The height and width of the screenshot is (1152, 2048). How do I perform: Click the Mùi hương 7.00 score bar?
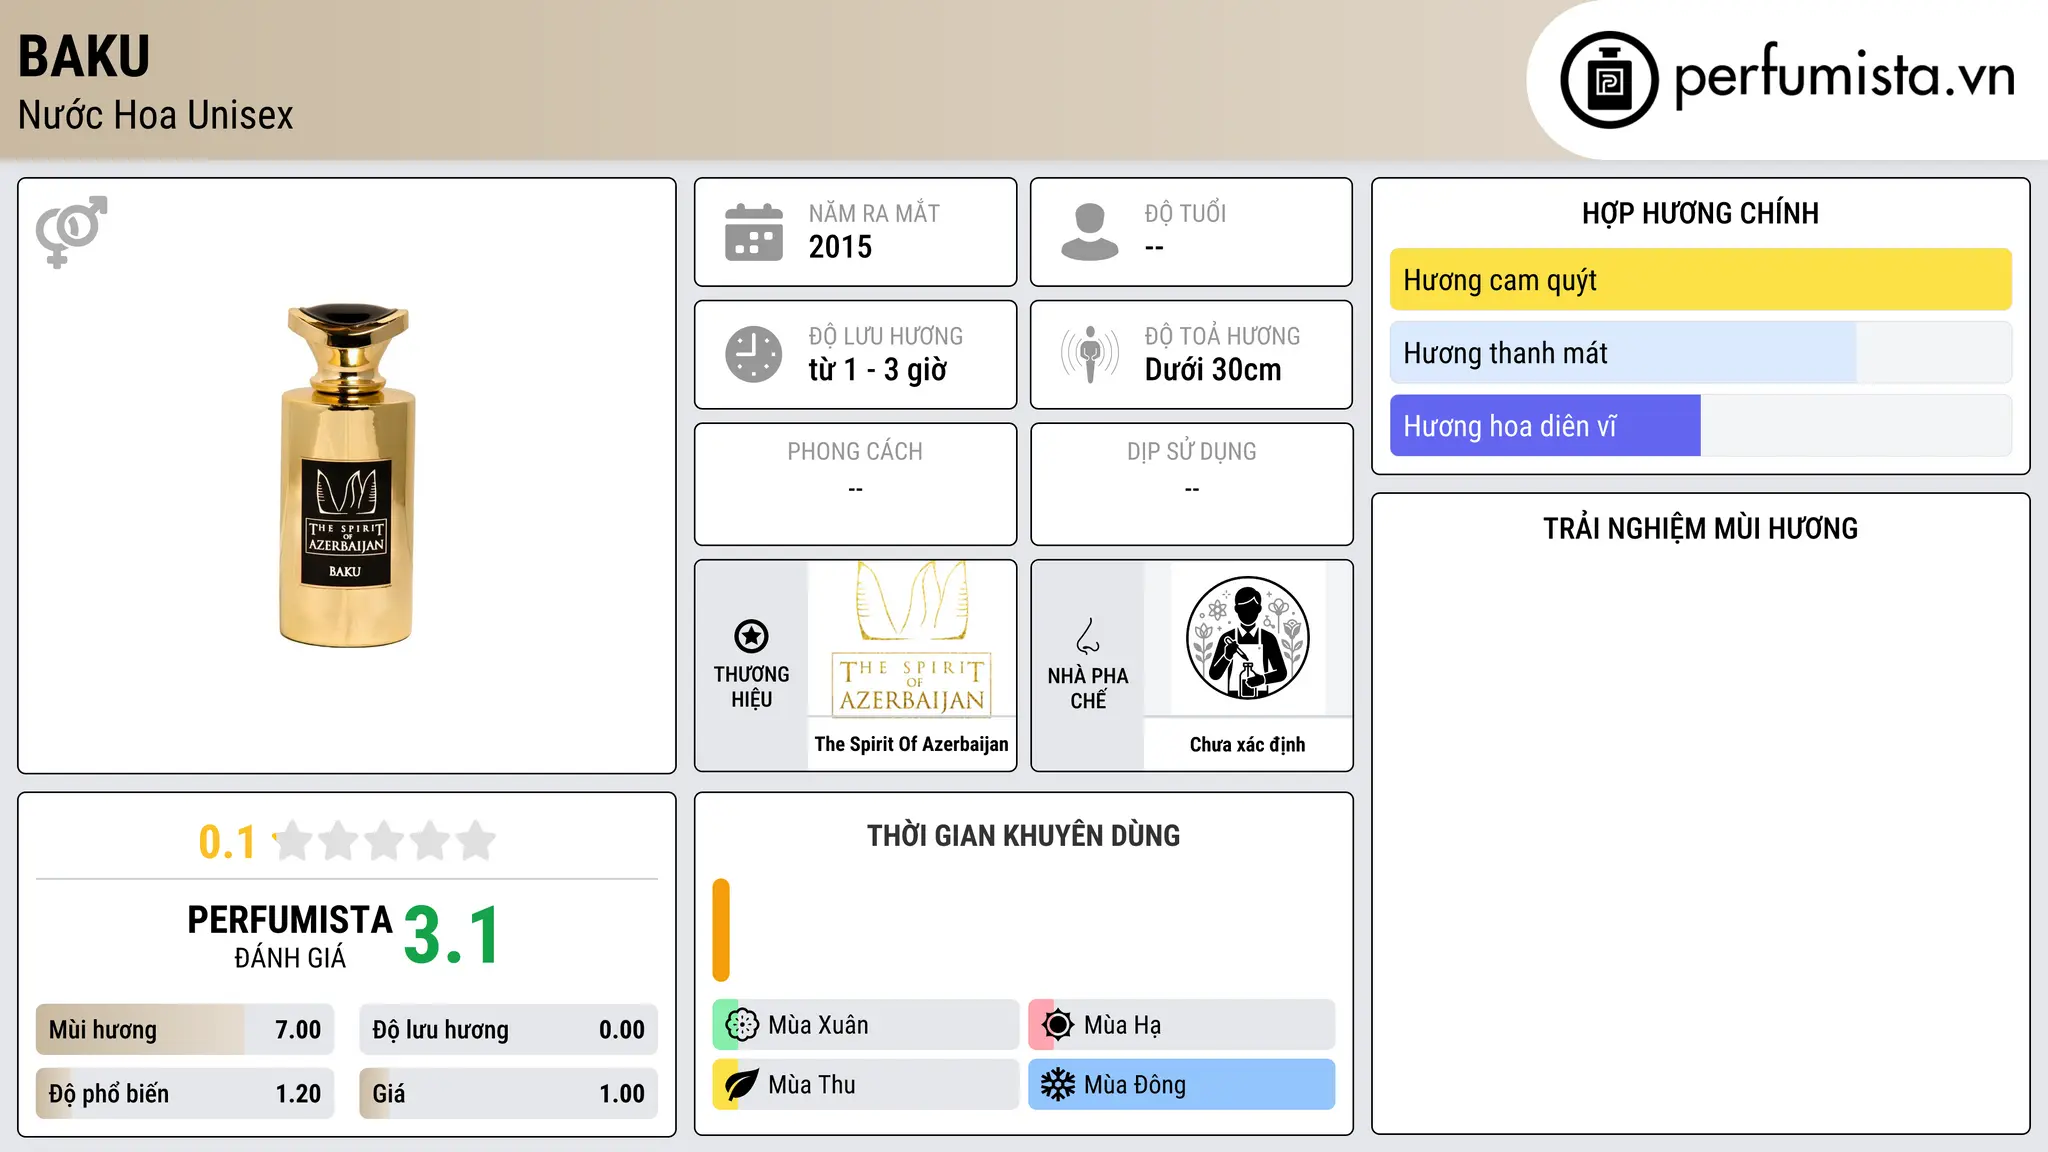click(185, 1030)
